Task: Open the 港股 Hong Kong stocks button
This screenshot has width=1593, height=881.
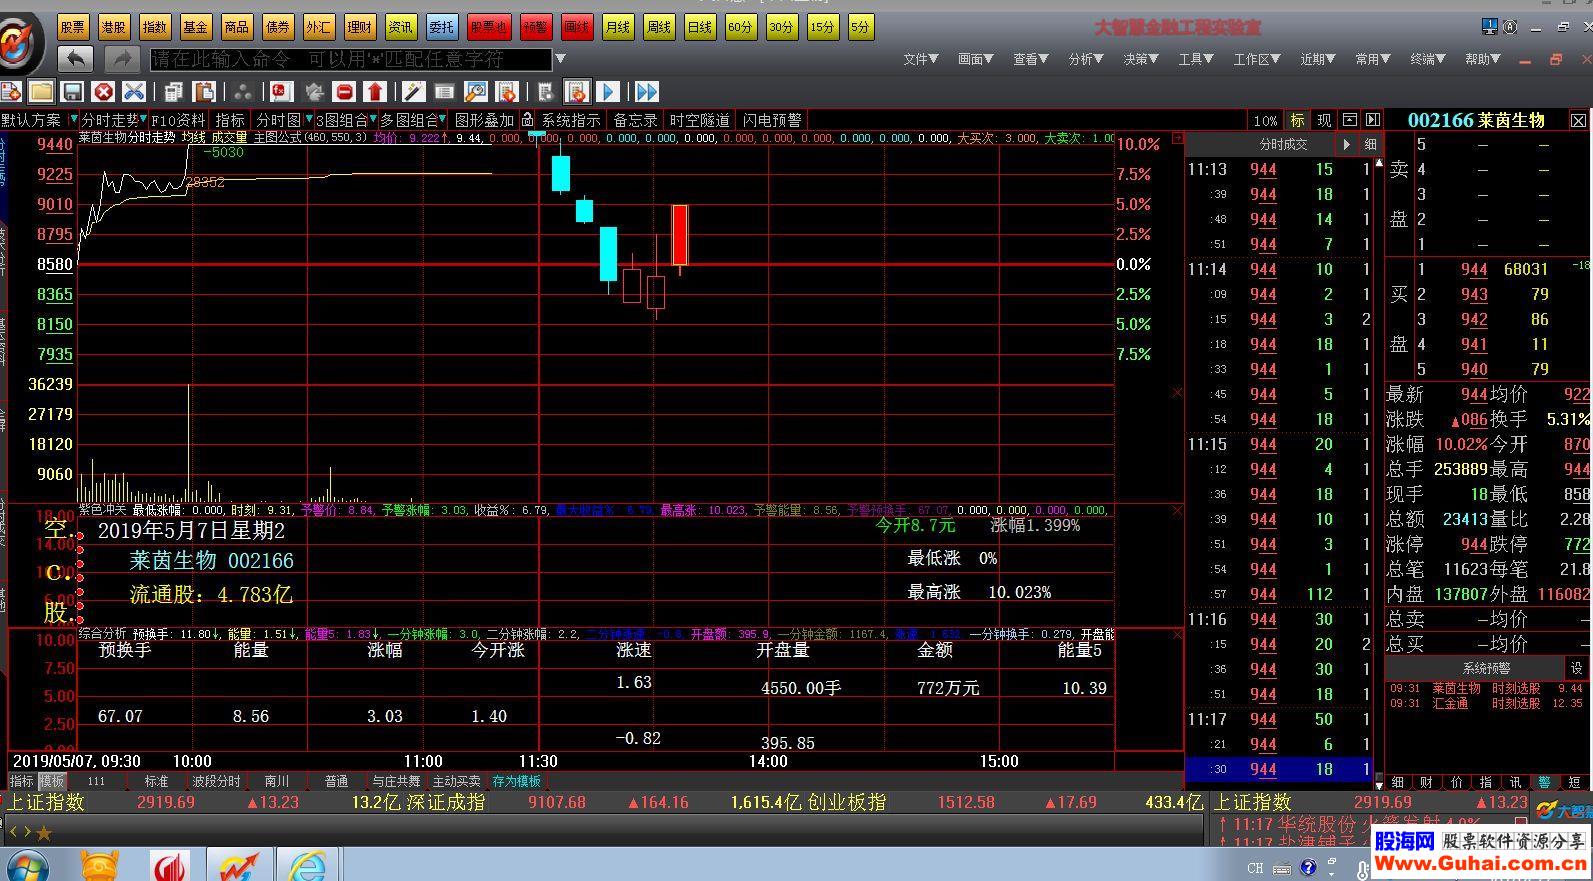Action: tap(114, 27)
